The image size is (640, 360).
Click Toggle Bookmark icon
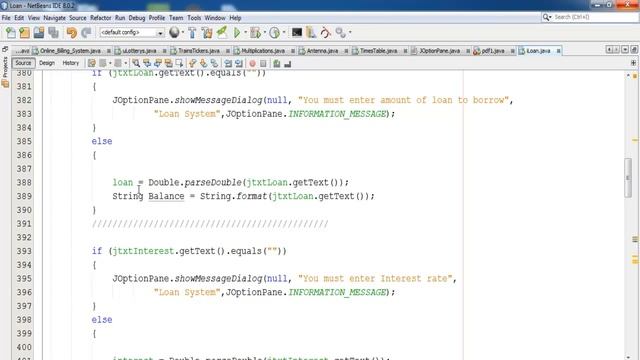214,63
